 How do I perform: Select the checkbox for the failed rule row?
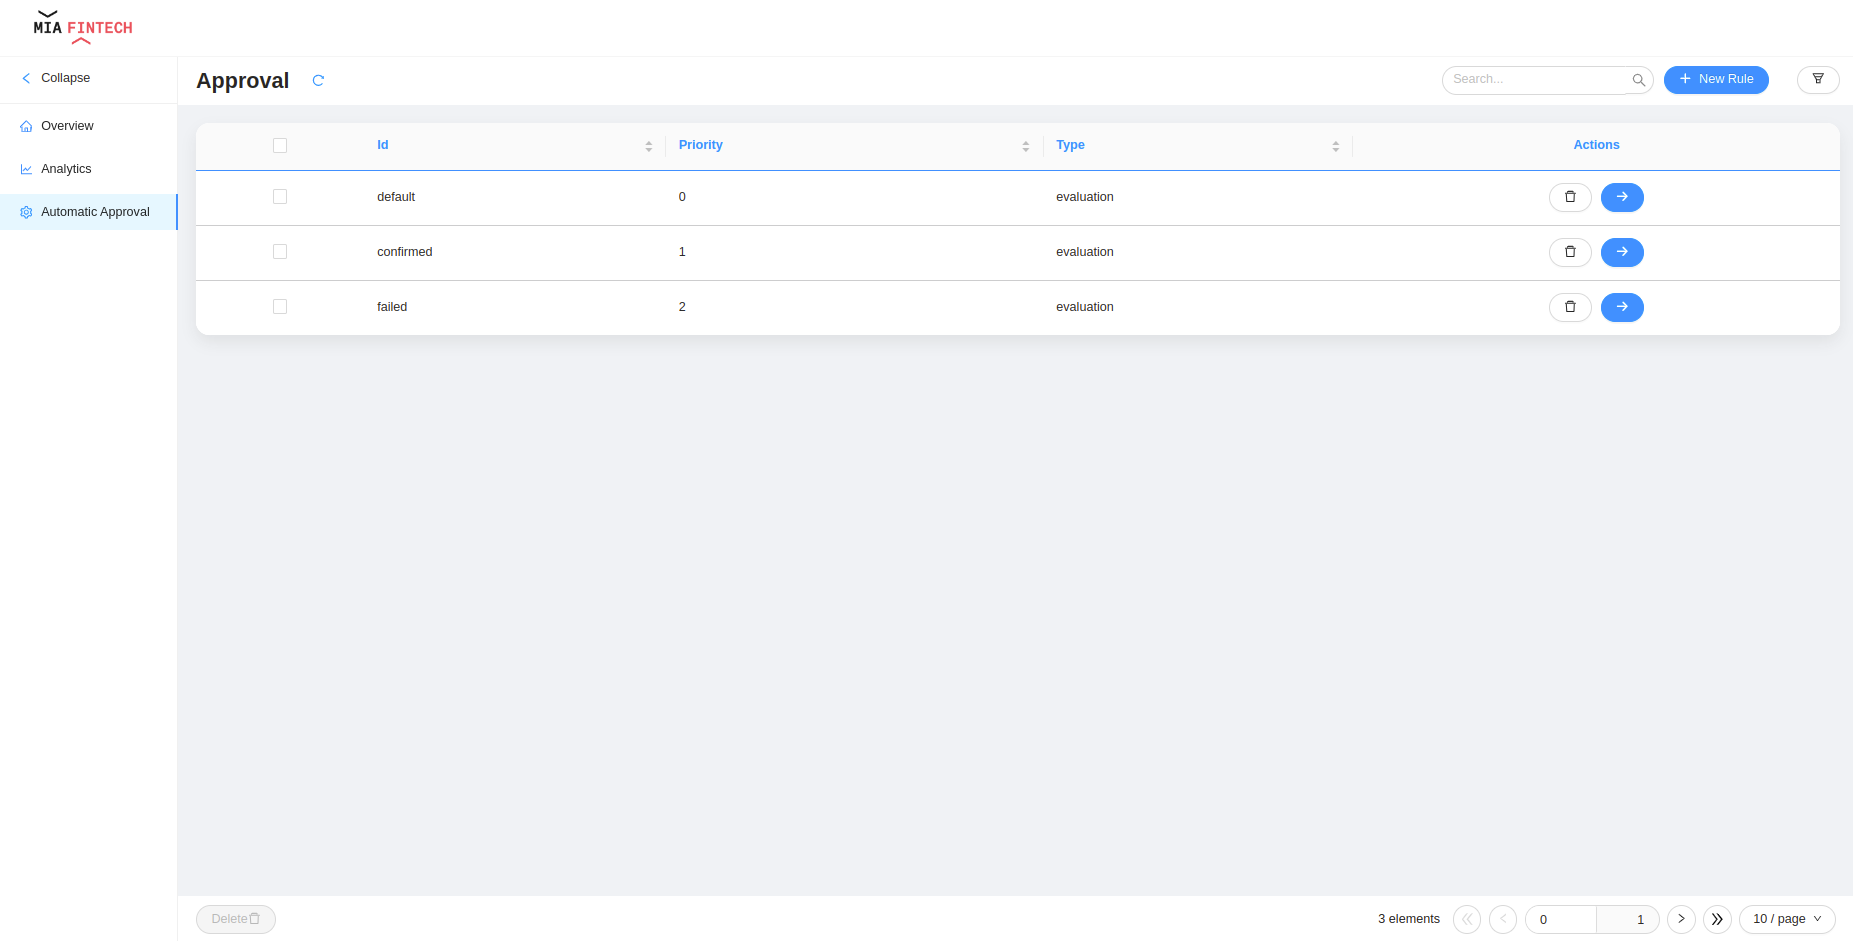pyautogui.click(x=280, y=307)
